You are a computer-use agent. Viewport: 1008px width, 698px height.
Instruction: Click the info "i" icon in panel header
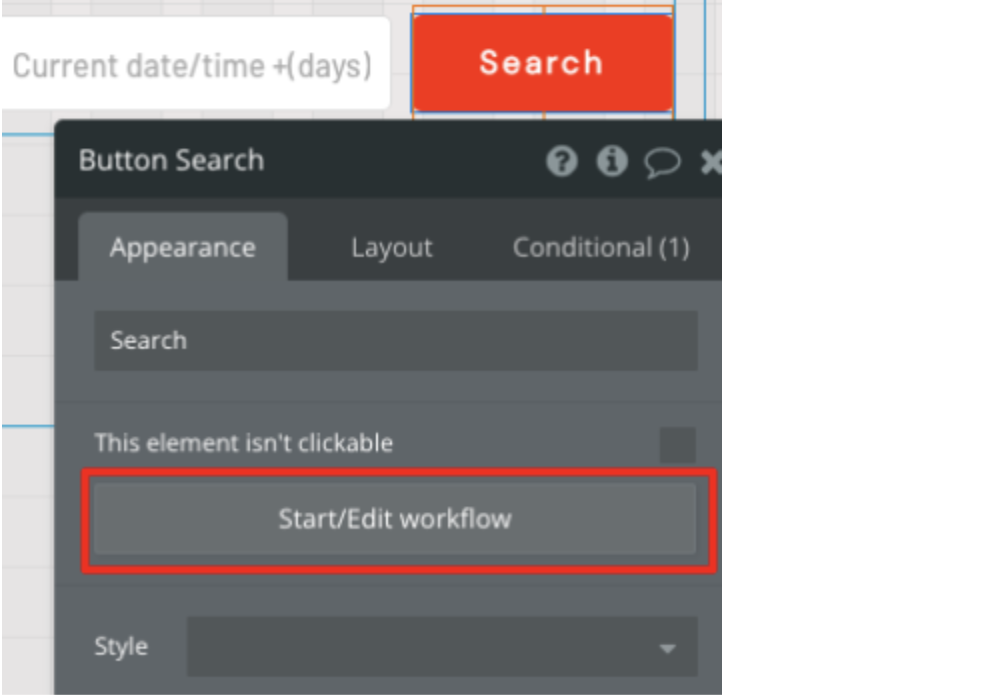pos(611,161)
